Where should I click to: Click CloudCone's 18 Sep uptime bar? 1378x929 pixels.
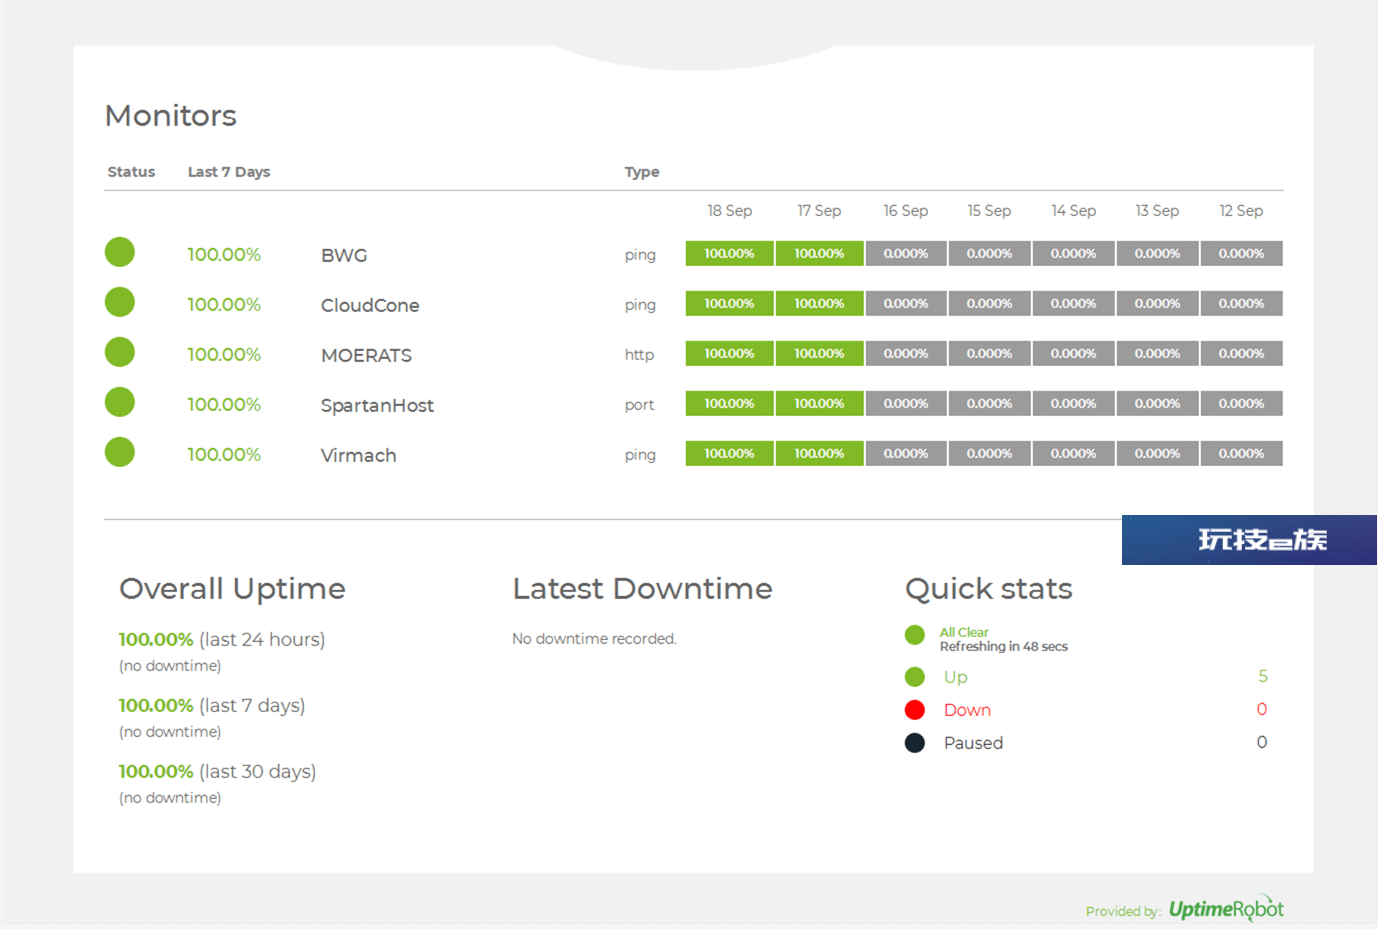[729, 303]
